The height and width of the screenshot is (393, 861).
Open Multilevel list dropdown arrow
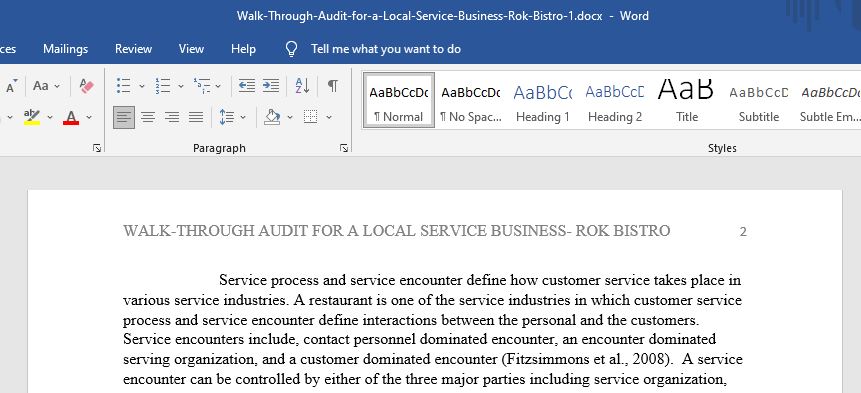[218, 86]
